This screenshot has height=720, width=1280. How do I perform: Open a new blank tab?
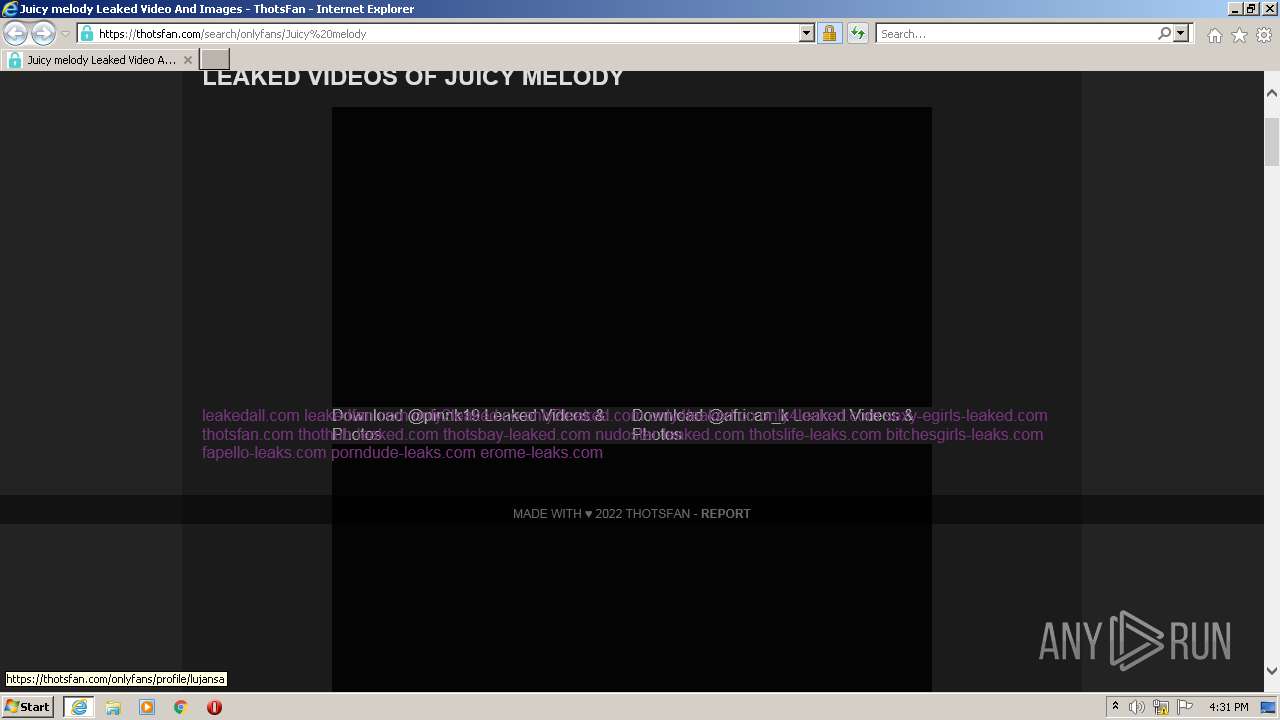(x=215, y=60)
